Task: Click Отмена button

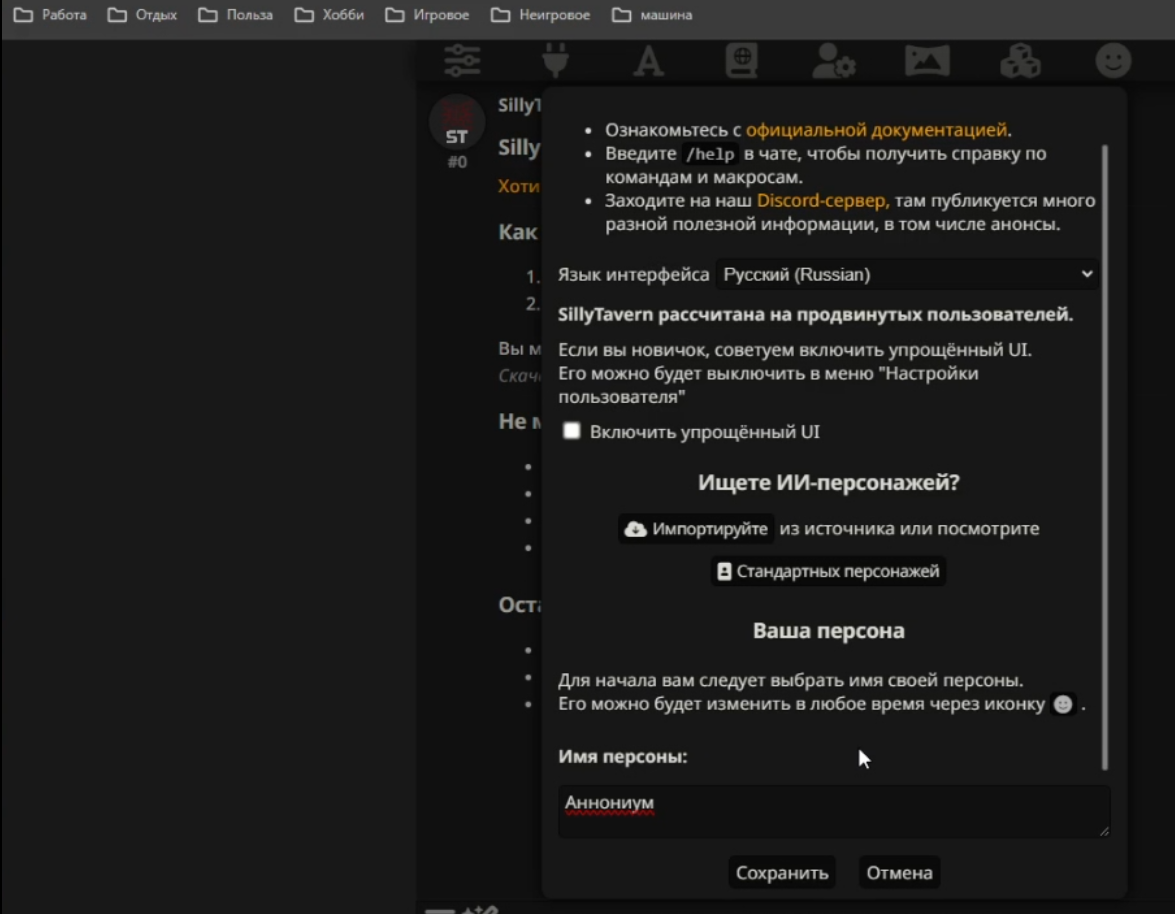Action: point(899,873)
